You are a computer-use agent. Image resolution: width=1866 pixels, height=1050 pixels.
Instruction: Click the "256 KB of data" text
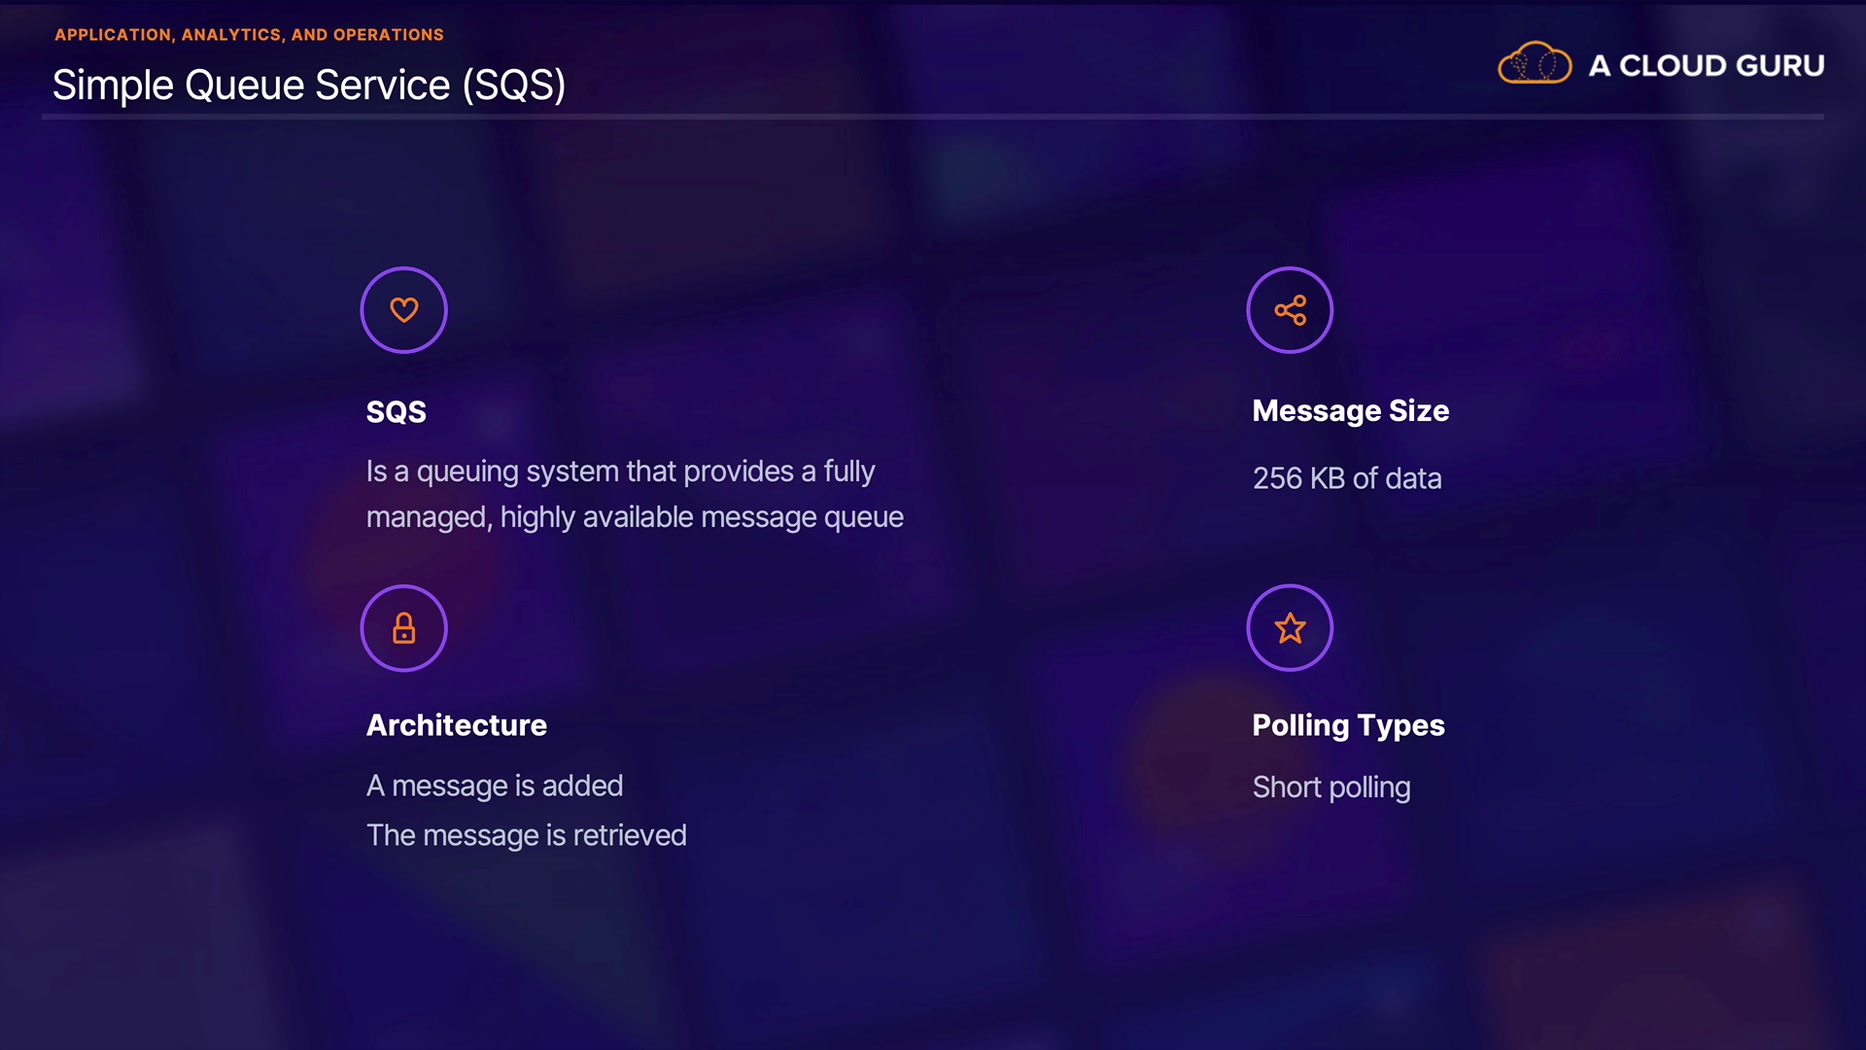click(1347, 479)
